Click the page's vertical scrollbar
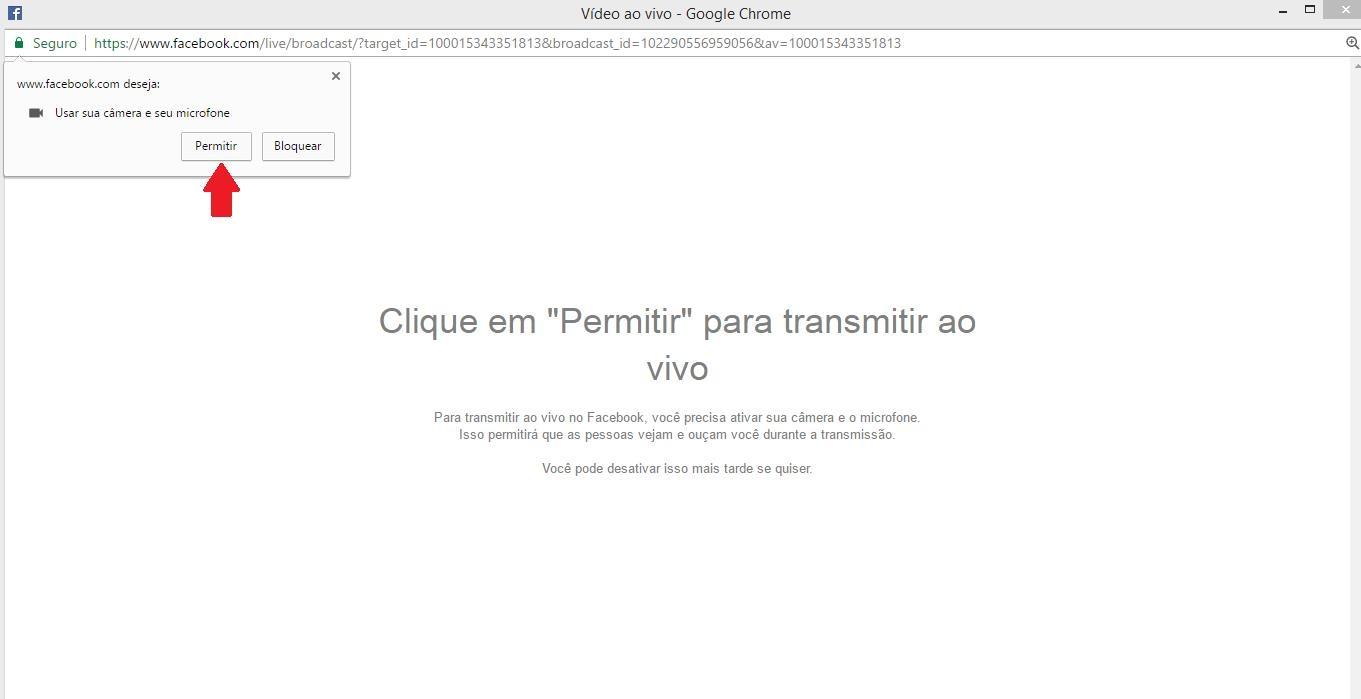The width and height of the screenshot is (1361, 699). (1355, 378)
